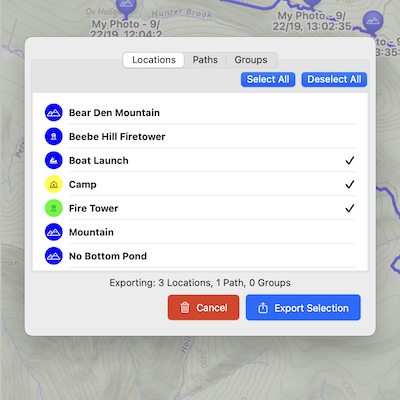Click the Boat Launch blue boat icon
The height and width of the screenshot is (400, 400).
pyautogui.click(x=54, y=160)
